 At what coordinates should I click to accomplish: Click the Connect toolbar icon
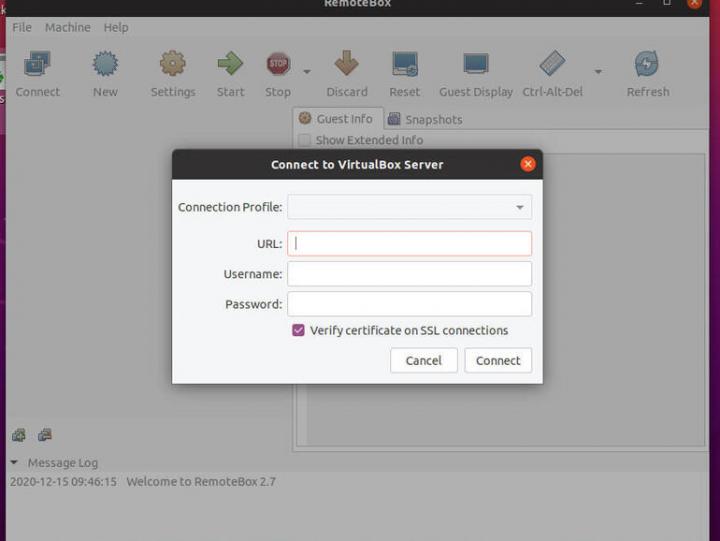pyautogui.click(x=37, y=66)
